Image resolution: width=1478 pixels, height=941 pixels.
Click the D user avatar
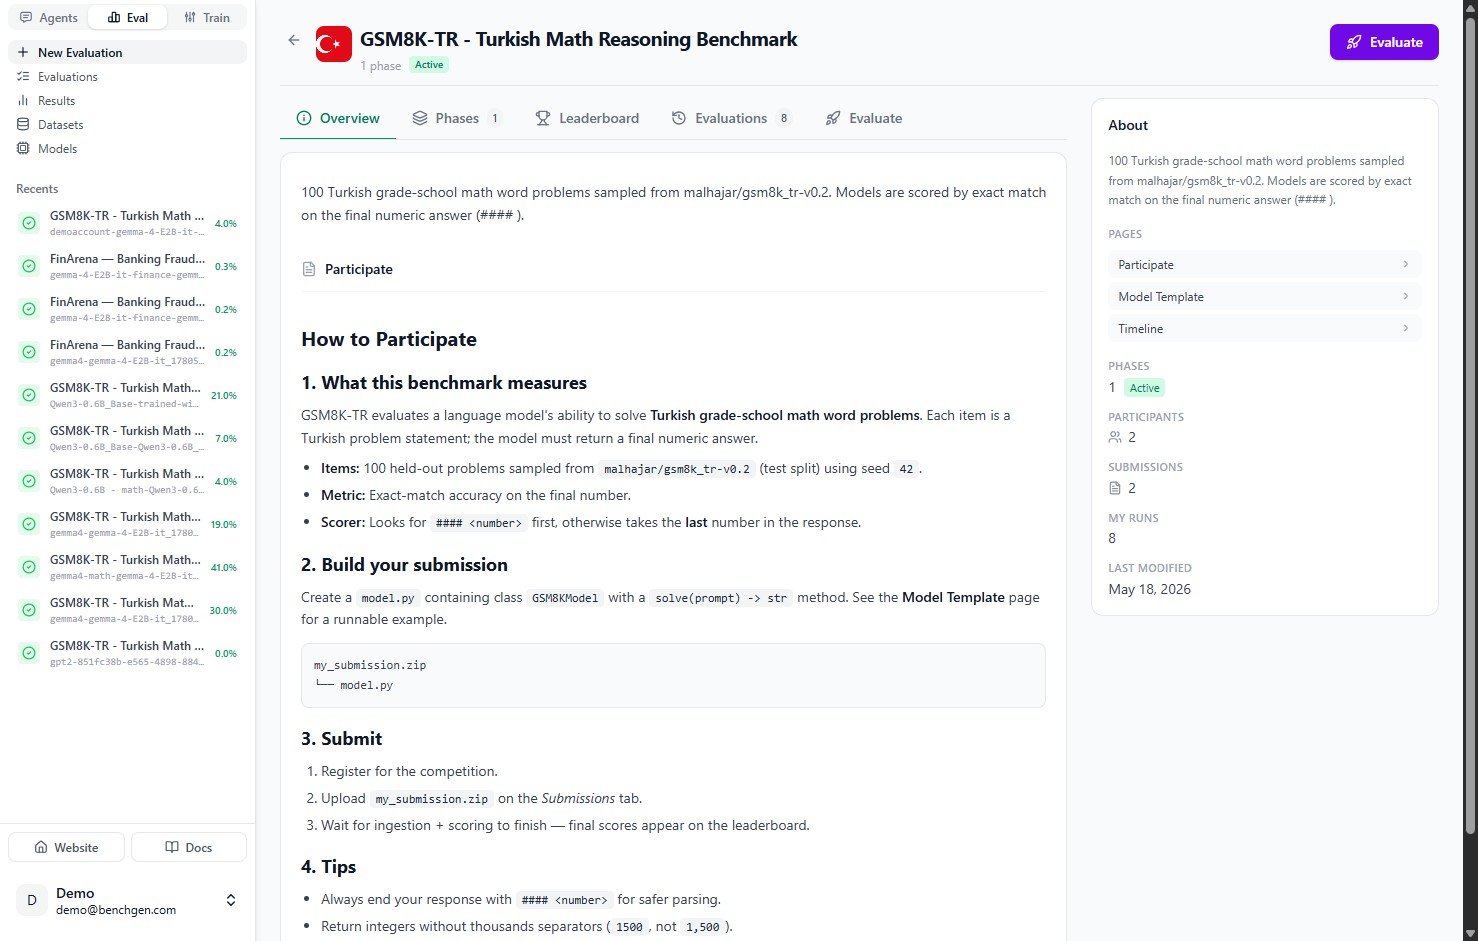click(32, 901)
